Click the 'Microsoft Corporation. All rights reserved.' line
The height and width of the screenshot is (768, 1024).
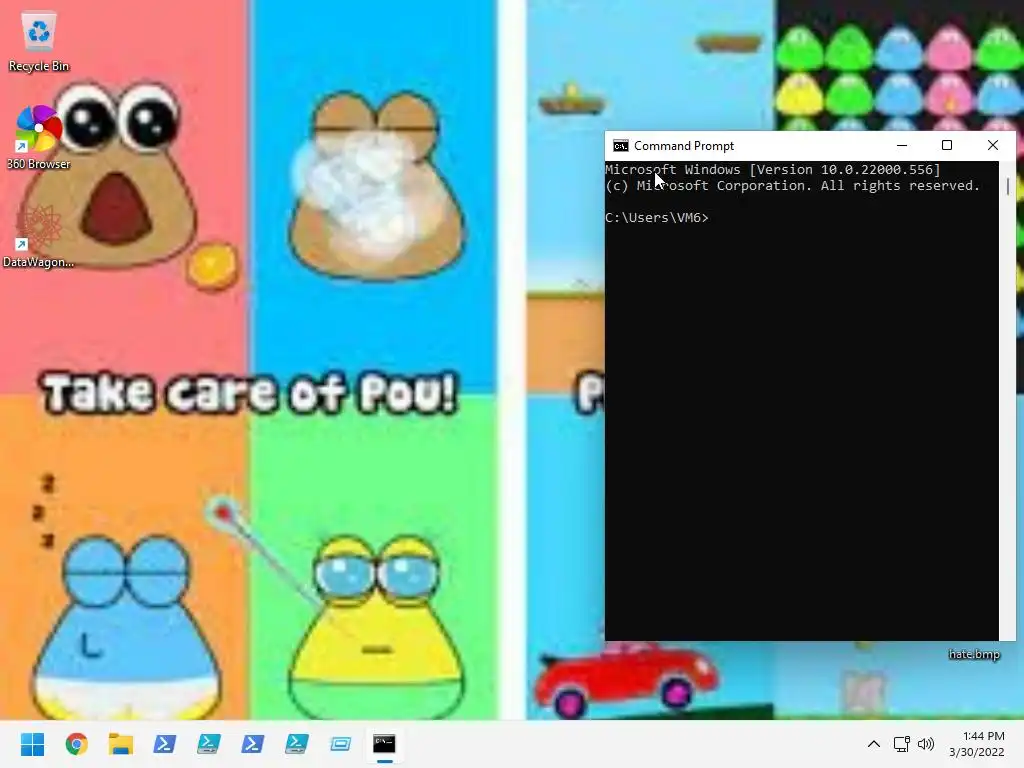[808, 185]
